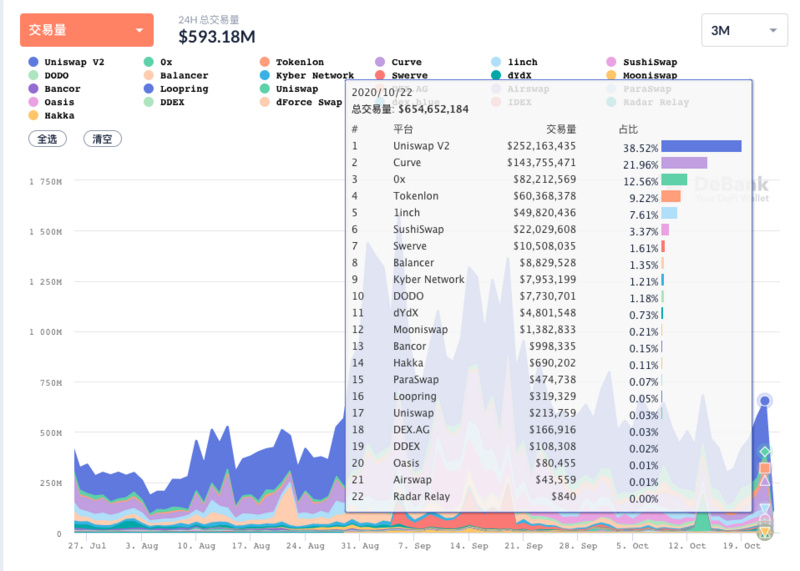Screen dimensions: 800x571
Task: Click the 全选 select-all button
Action: (x=48, y=139)
